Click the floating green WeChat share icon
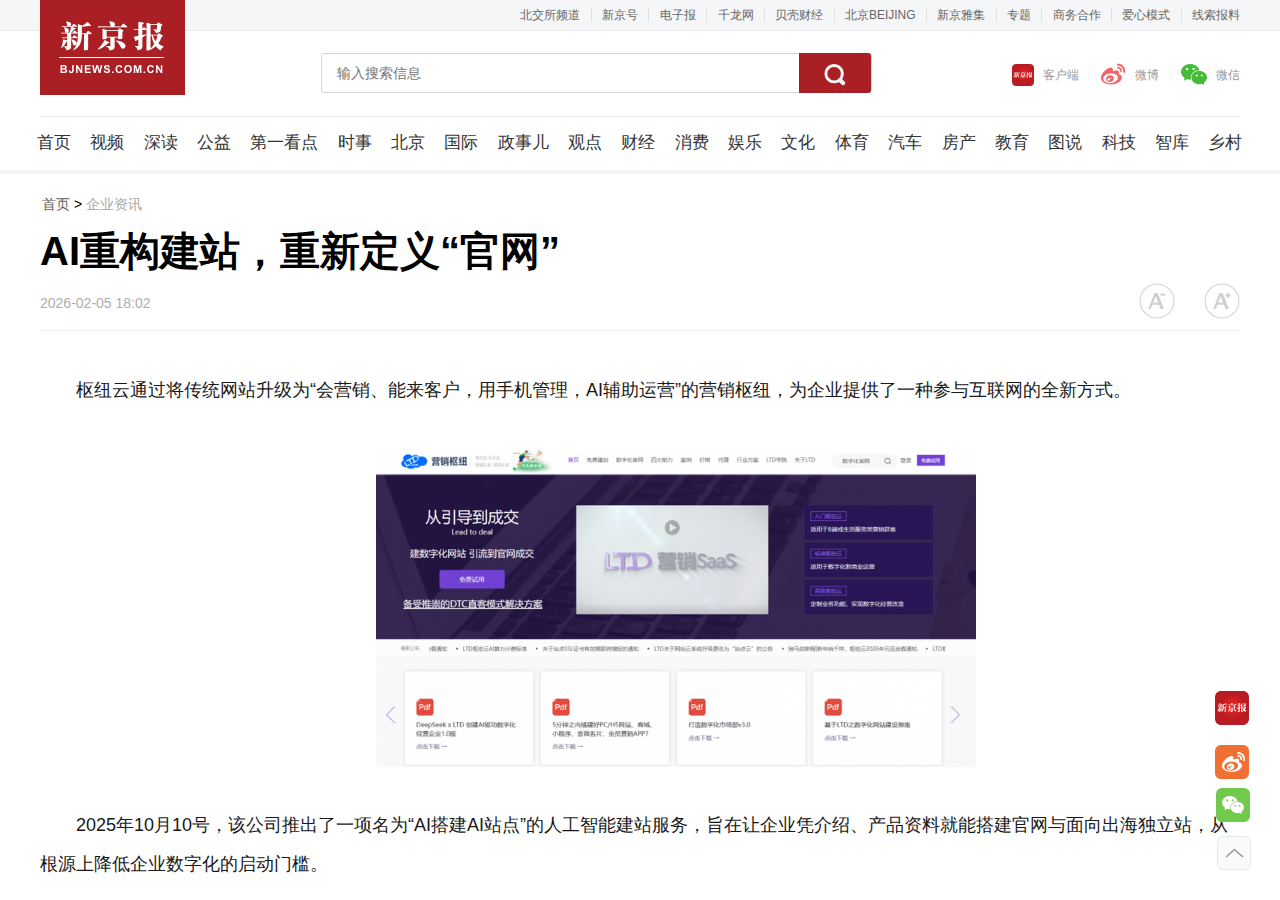Screen dimensions: 1280x900 pos(1233,805)
